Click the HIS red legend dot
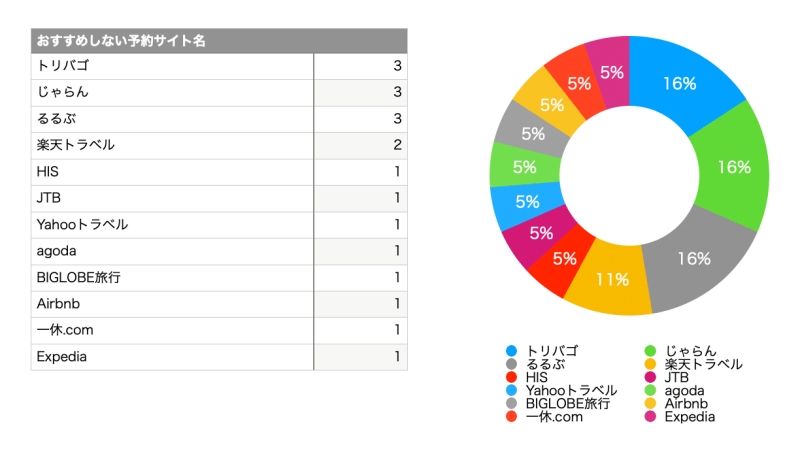The height and width of the screenshot is (460, 800). (x=511, y=377)
